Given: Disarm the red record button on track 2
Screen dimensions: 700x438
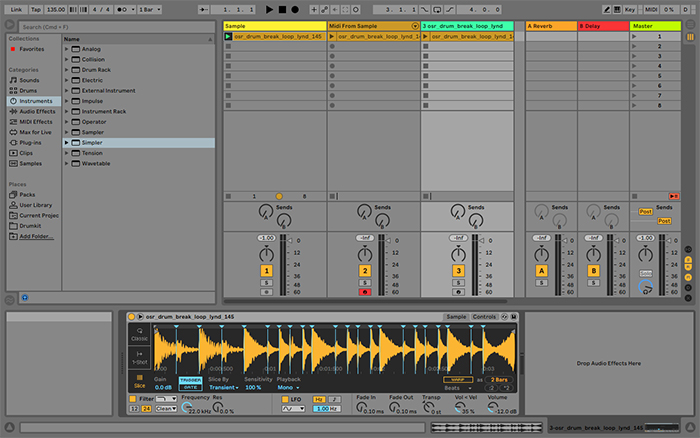Looking at the screenshot, I should click(x=365, y=292).
